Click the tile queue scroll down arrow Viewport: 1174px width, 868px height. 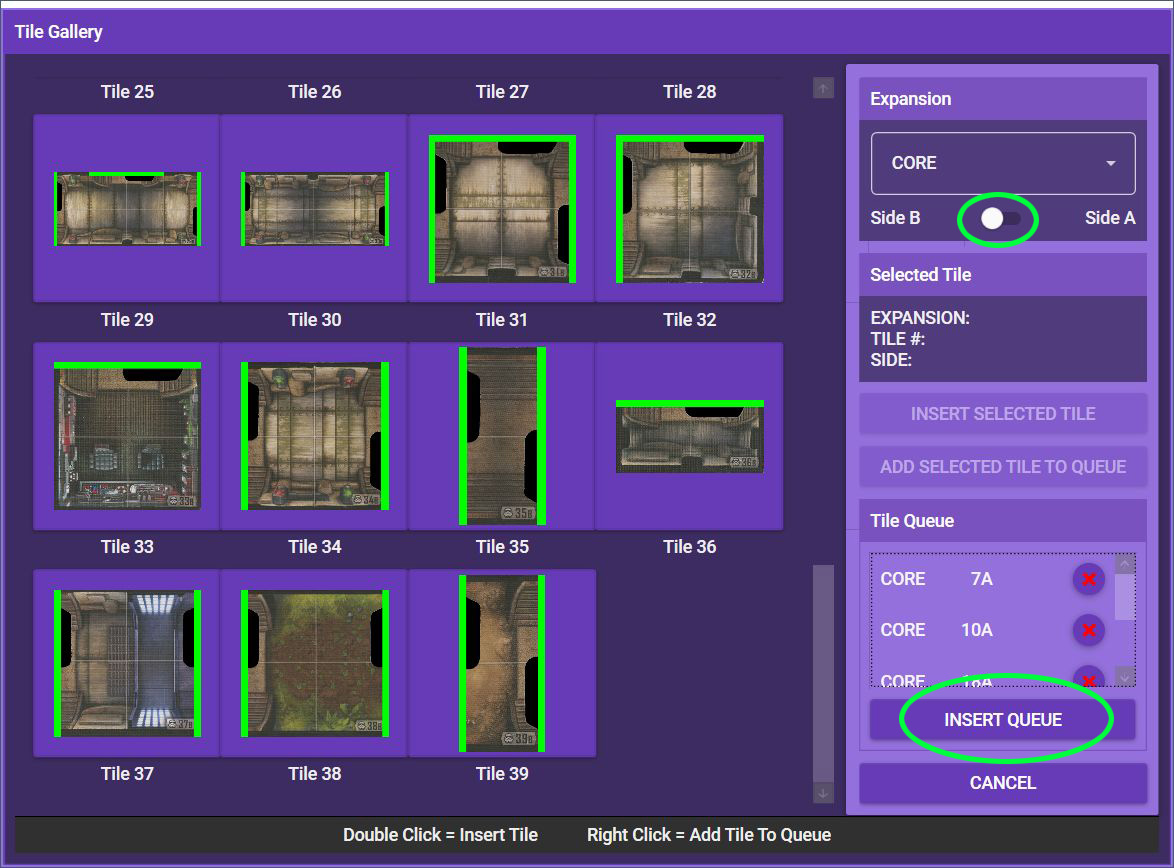click(1125, 677)
